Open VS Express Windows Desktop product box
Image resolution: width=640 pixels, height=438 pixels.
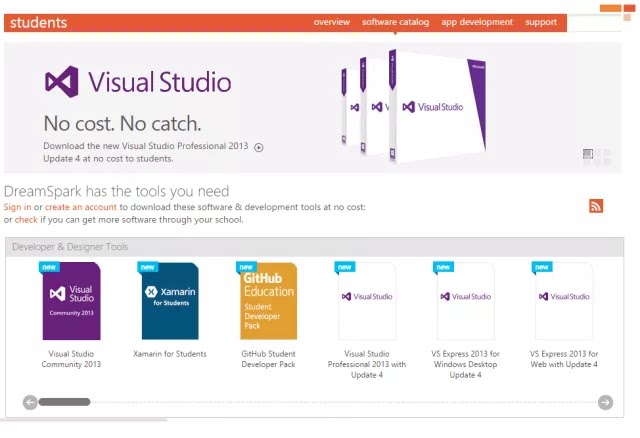(466, 301)
